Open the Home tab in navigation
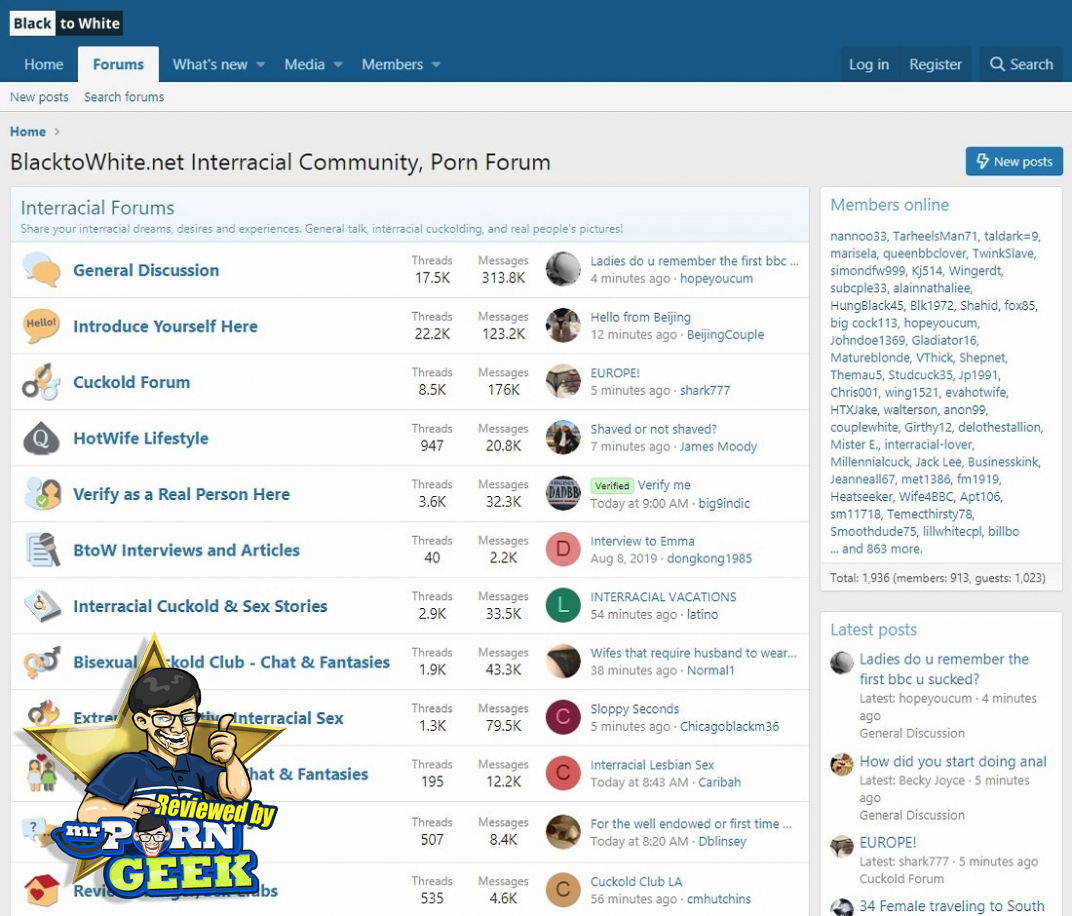 (x=44, y=64)
